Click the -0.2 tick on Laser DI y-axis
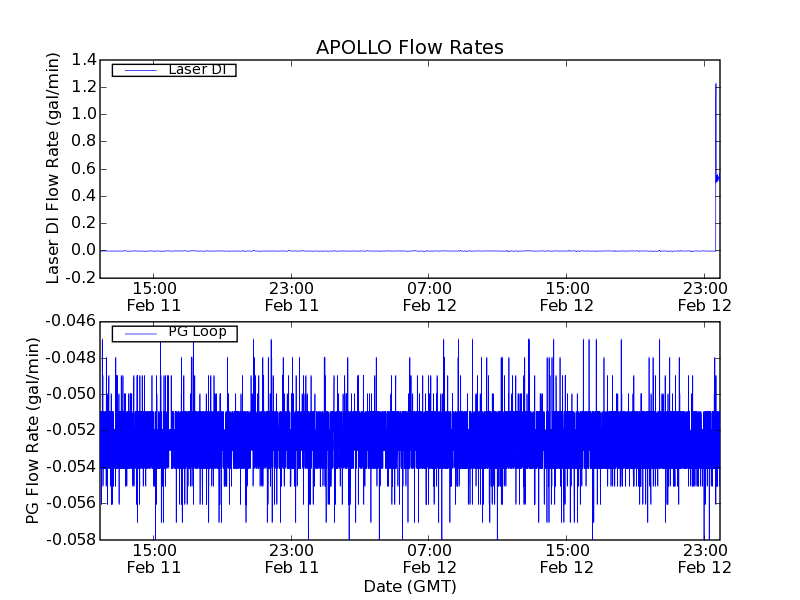The image size is (800, 600). pyautogui.click(x=80, y=277)
